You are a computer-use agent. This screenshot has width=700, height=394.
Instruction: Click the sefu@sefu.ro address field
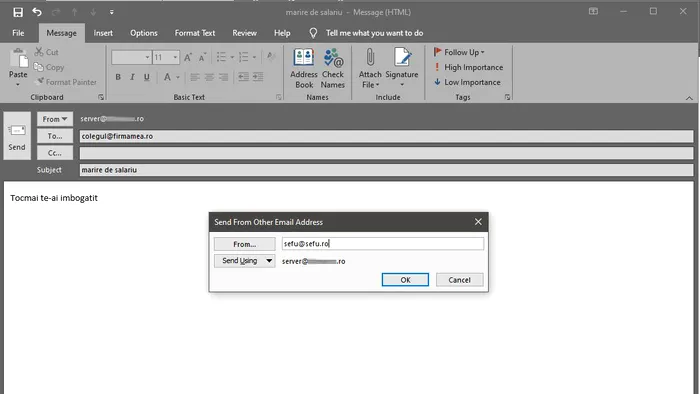point(383,244)
